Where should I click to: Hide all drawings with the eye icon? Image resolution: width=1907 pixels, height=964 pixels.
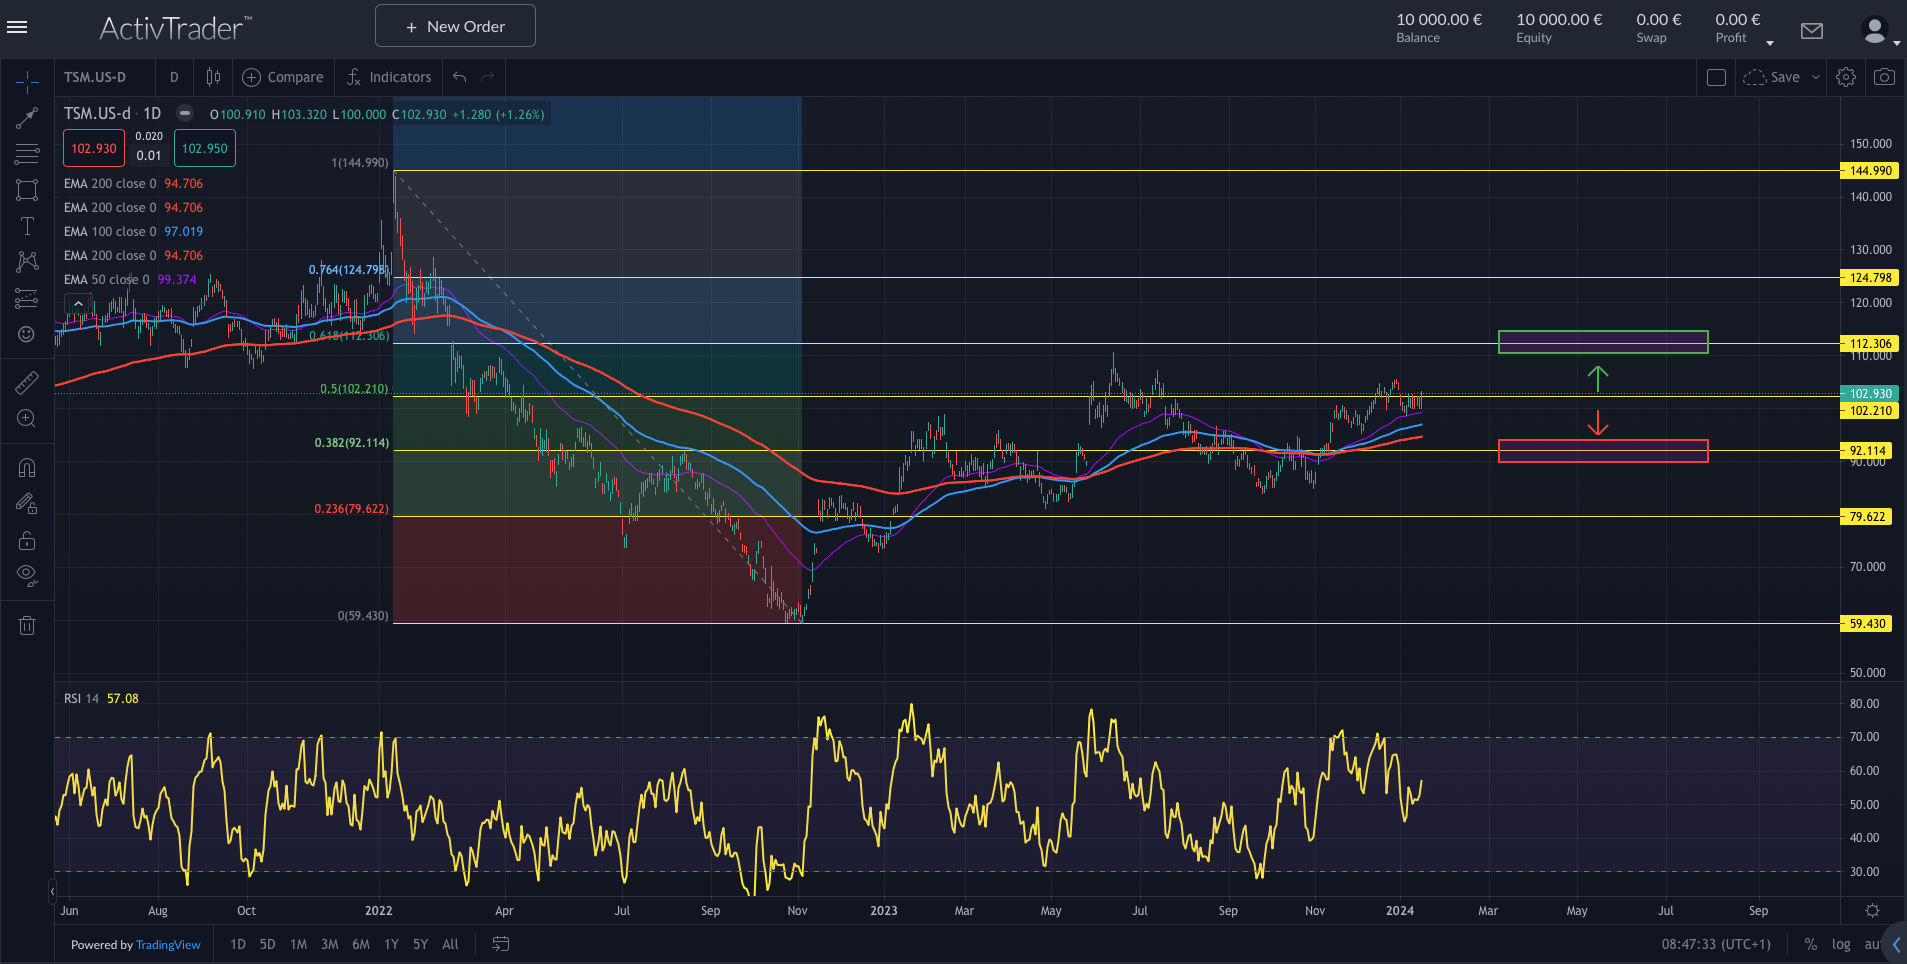27,575
